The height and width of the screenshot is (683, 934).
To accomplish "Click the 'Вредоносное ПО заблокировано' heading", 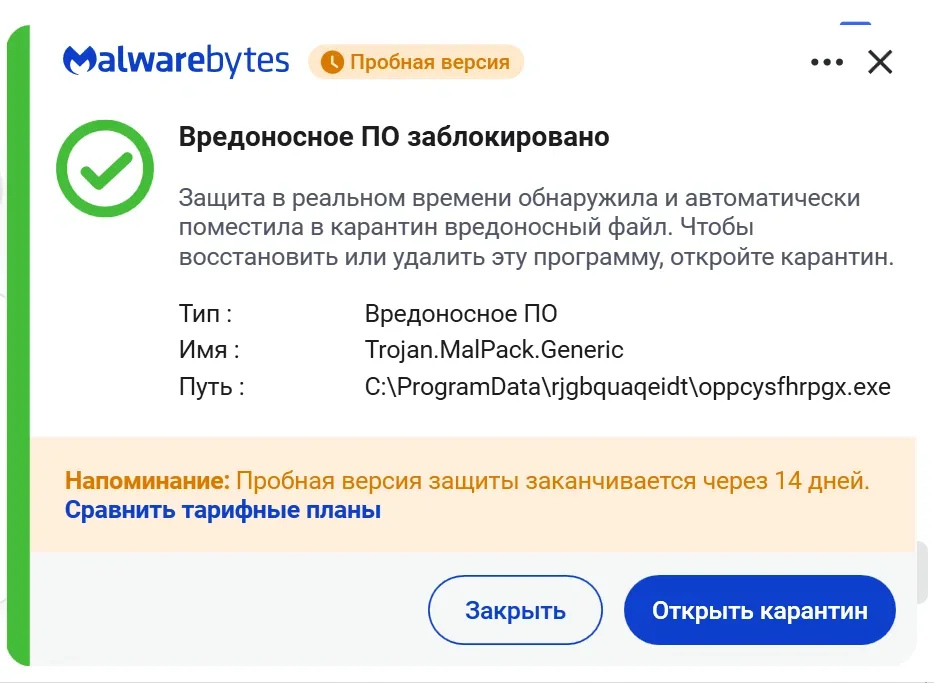I will tap(394, 137).
